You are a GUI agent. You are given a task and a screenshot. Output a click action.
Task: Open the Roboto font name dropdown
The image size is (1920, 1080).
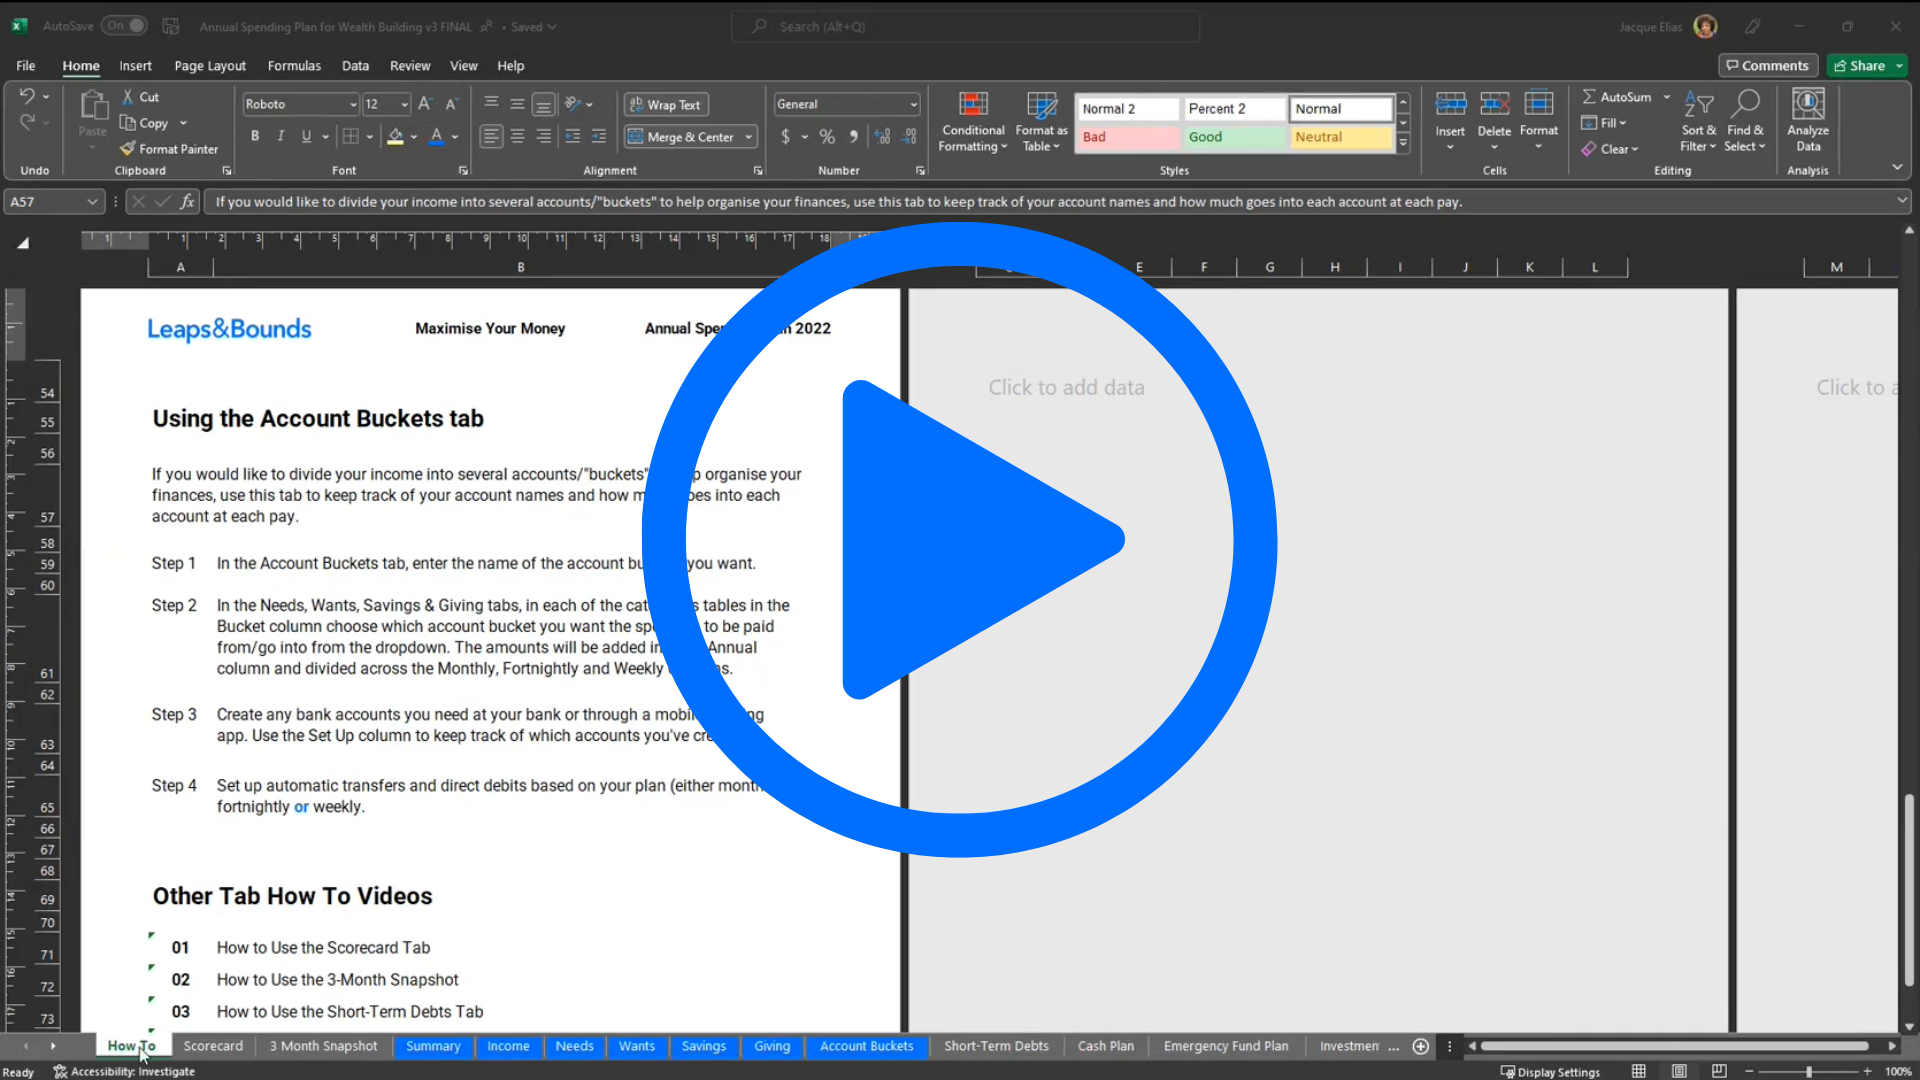click(x=353, y=105)
